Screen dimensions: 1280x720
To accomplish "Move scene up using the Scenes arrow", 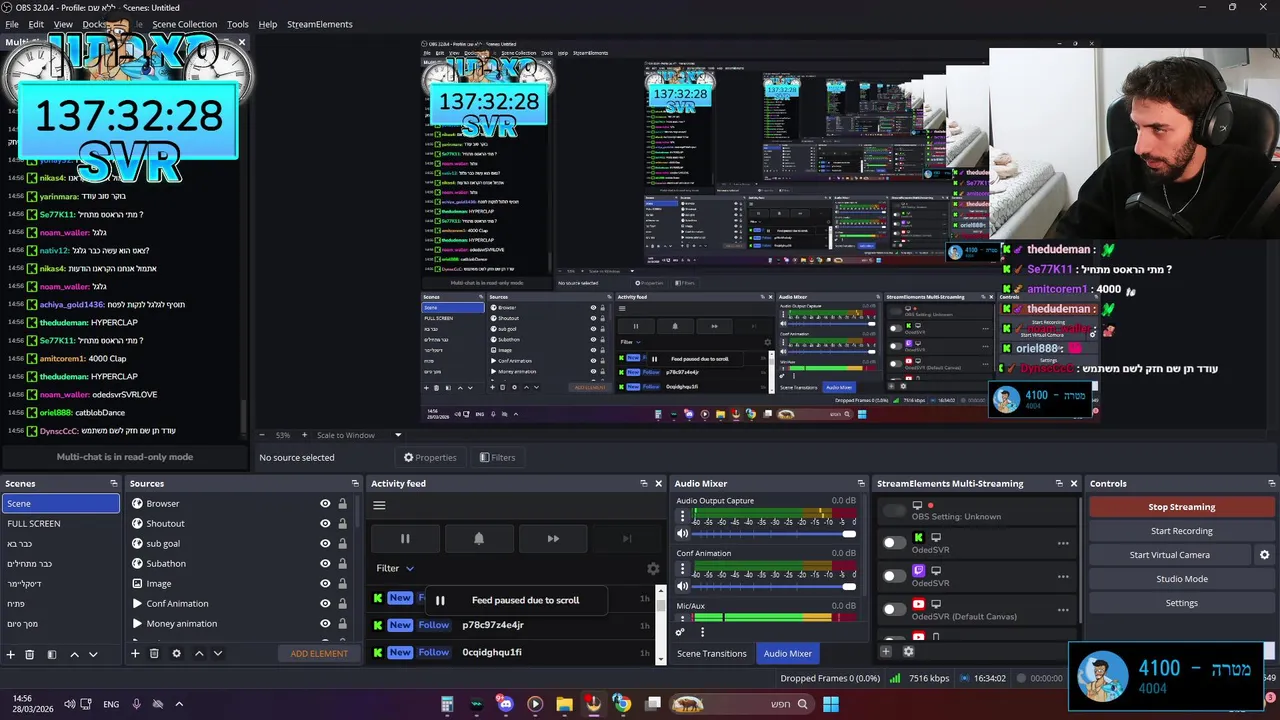I will coord(74,654).
